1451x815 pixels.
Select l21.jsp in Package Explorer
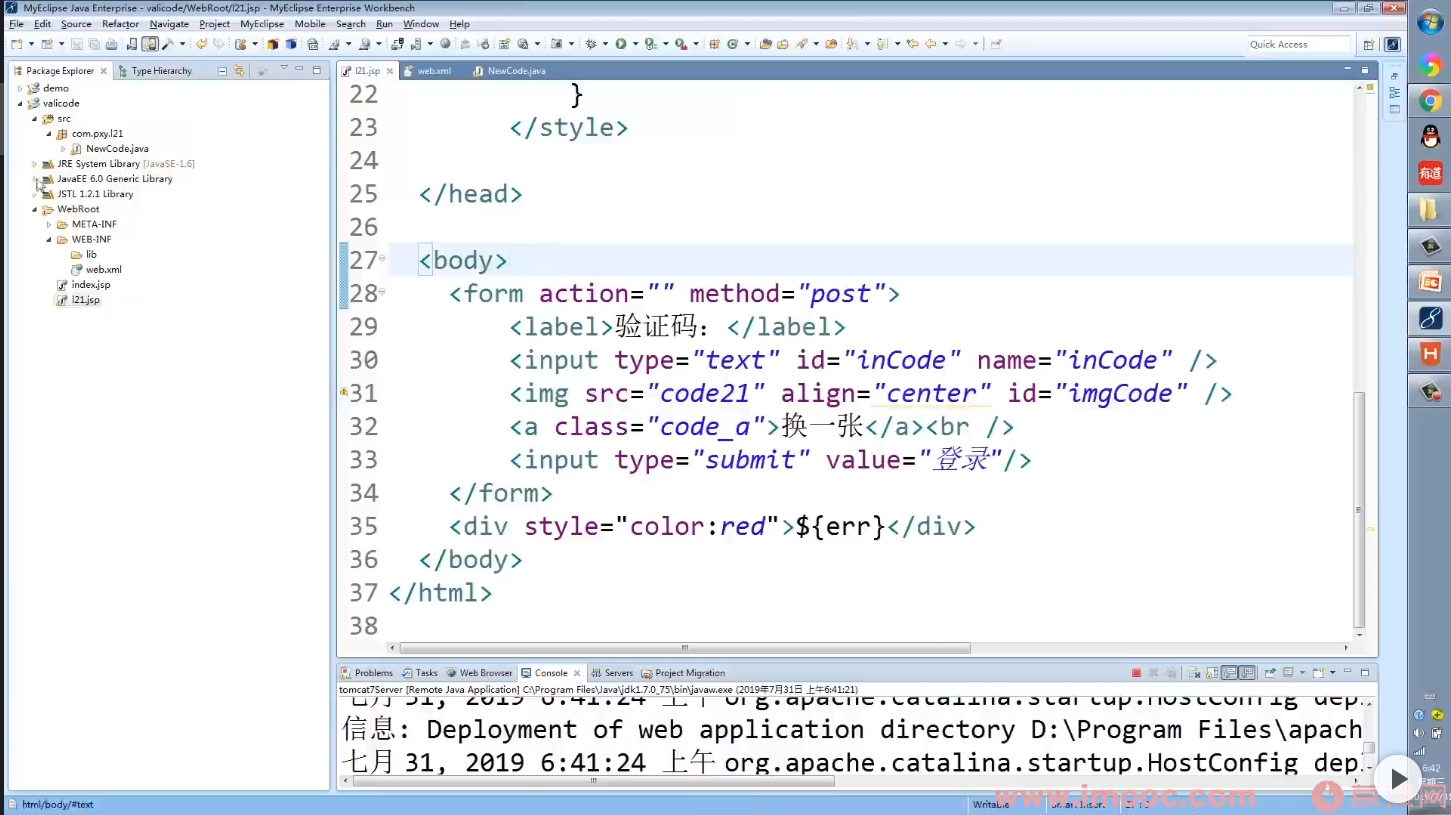point(85,300)
